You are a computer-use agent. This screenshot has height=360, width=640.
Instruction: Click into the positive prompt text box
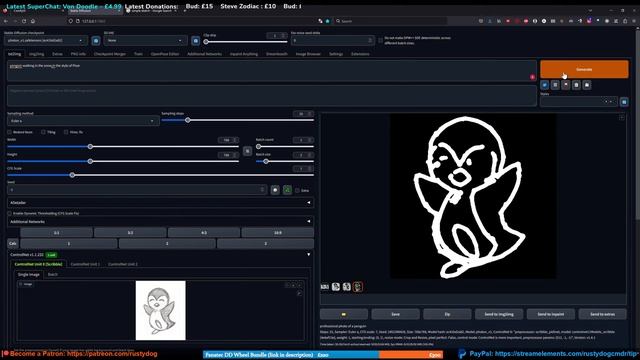[271, 71]
